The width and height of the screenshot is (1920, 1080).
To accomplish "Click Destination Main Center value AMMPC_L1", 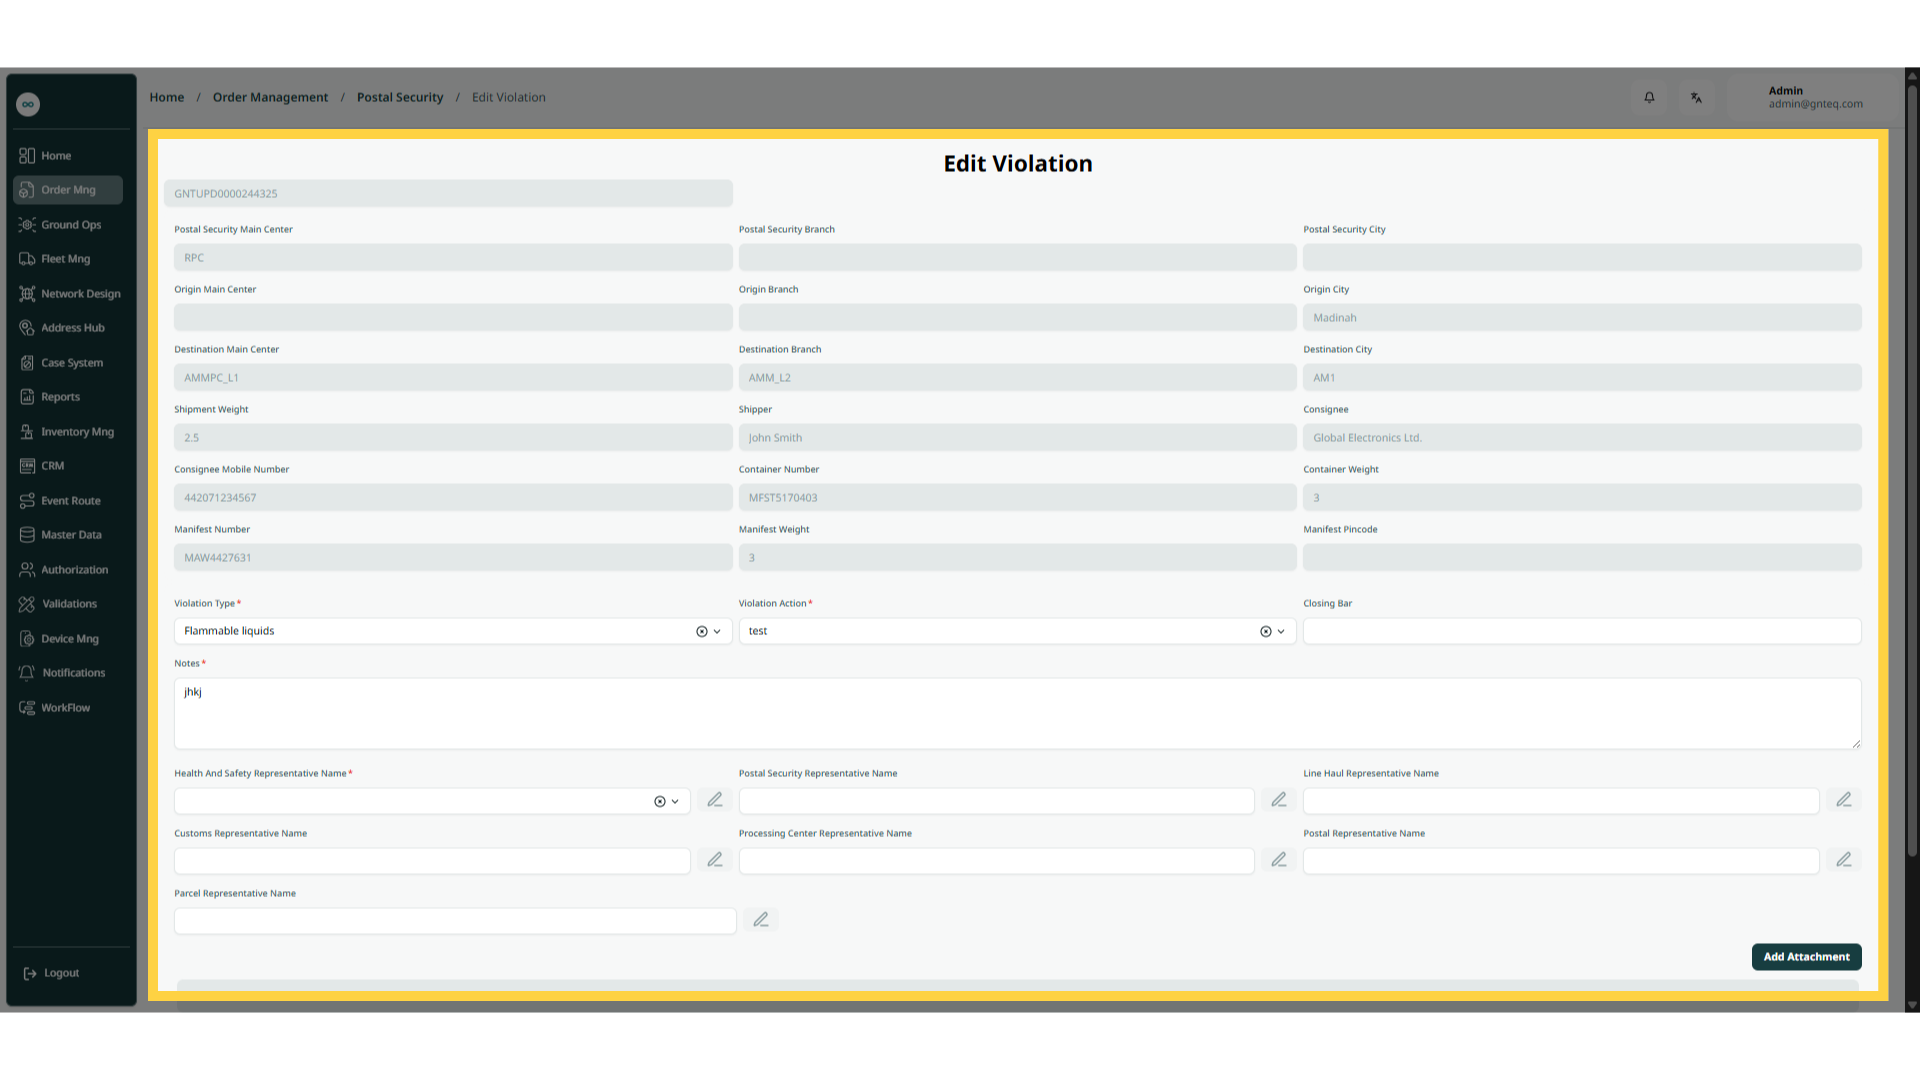I will point(211,378).
